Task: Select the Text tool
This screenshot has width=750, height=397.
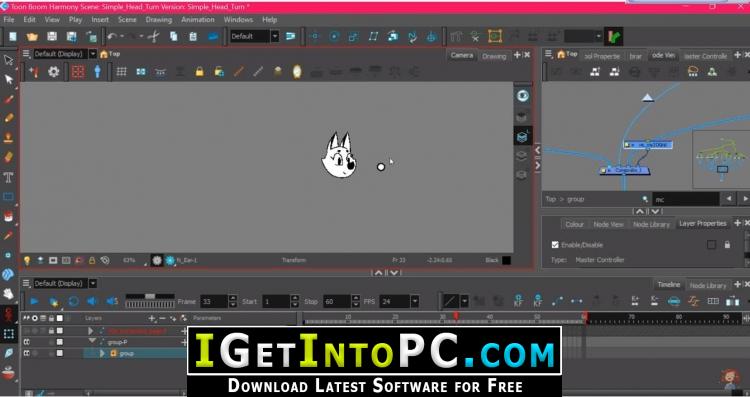Action: 8,178
